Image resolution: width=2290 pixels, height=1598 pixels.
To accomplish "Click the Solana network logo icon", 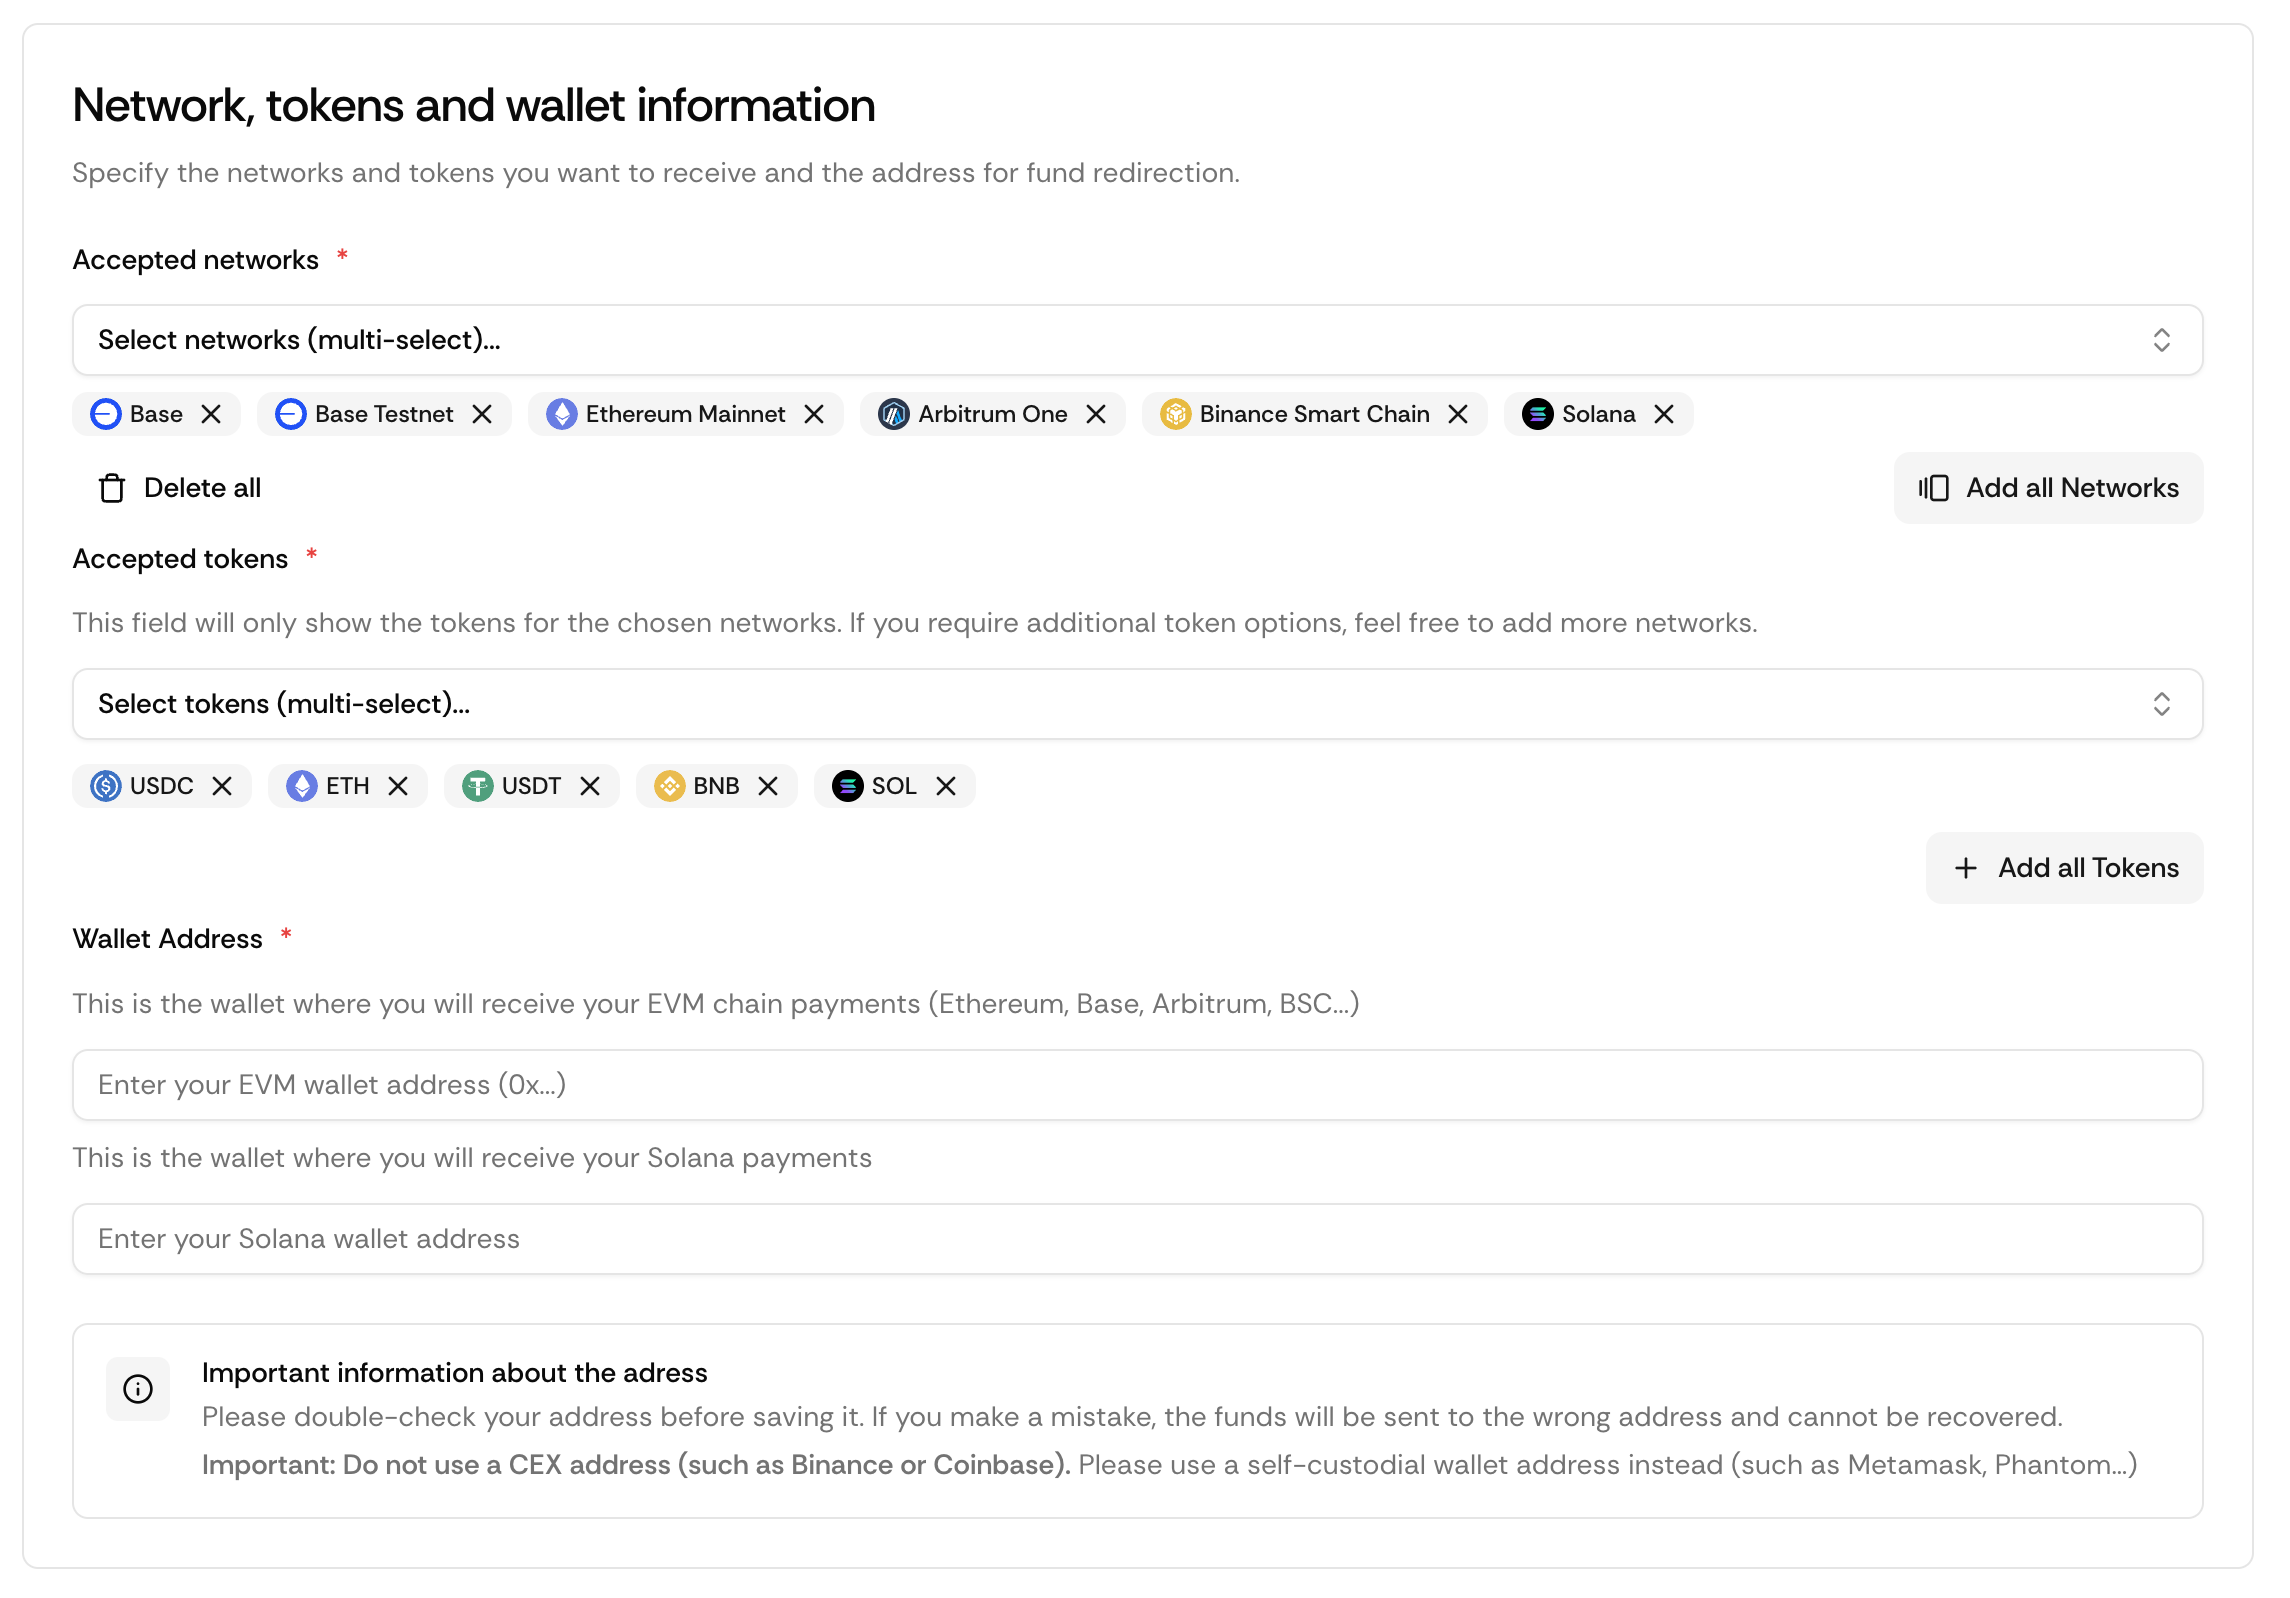I will pyautogui.click(x=1537, y=414).
